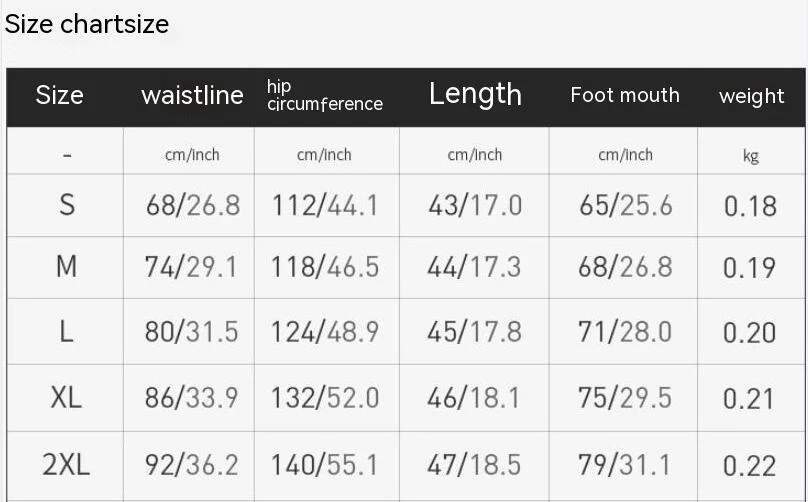Viewport: 808px width, 502px height.
Task: Click the 45/17.8 length cell
Action: (x=475, y=331)
